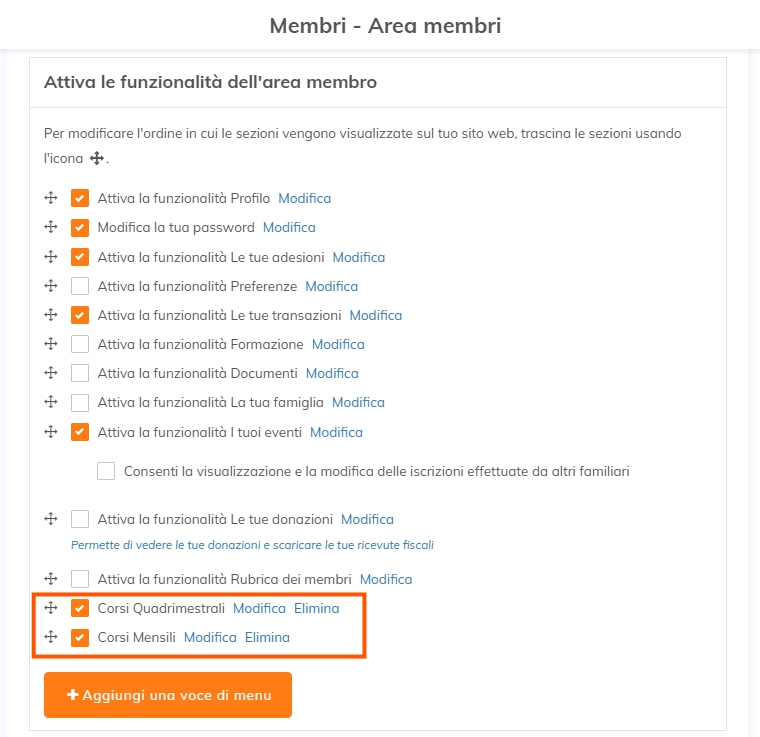The image size is (760, 737).
Task: Open Modifica link for Le tue transazioni
Action: coord(375,315)
